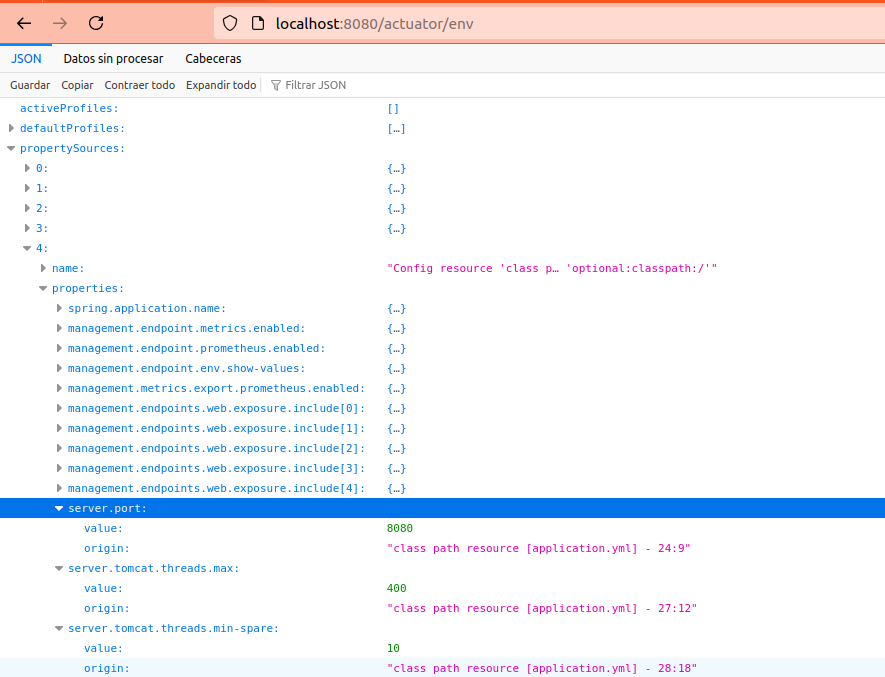Open the Cabeceras tab
Viewport: 885px width, 677px height.
tap(213, 59)
